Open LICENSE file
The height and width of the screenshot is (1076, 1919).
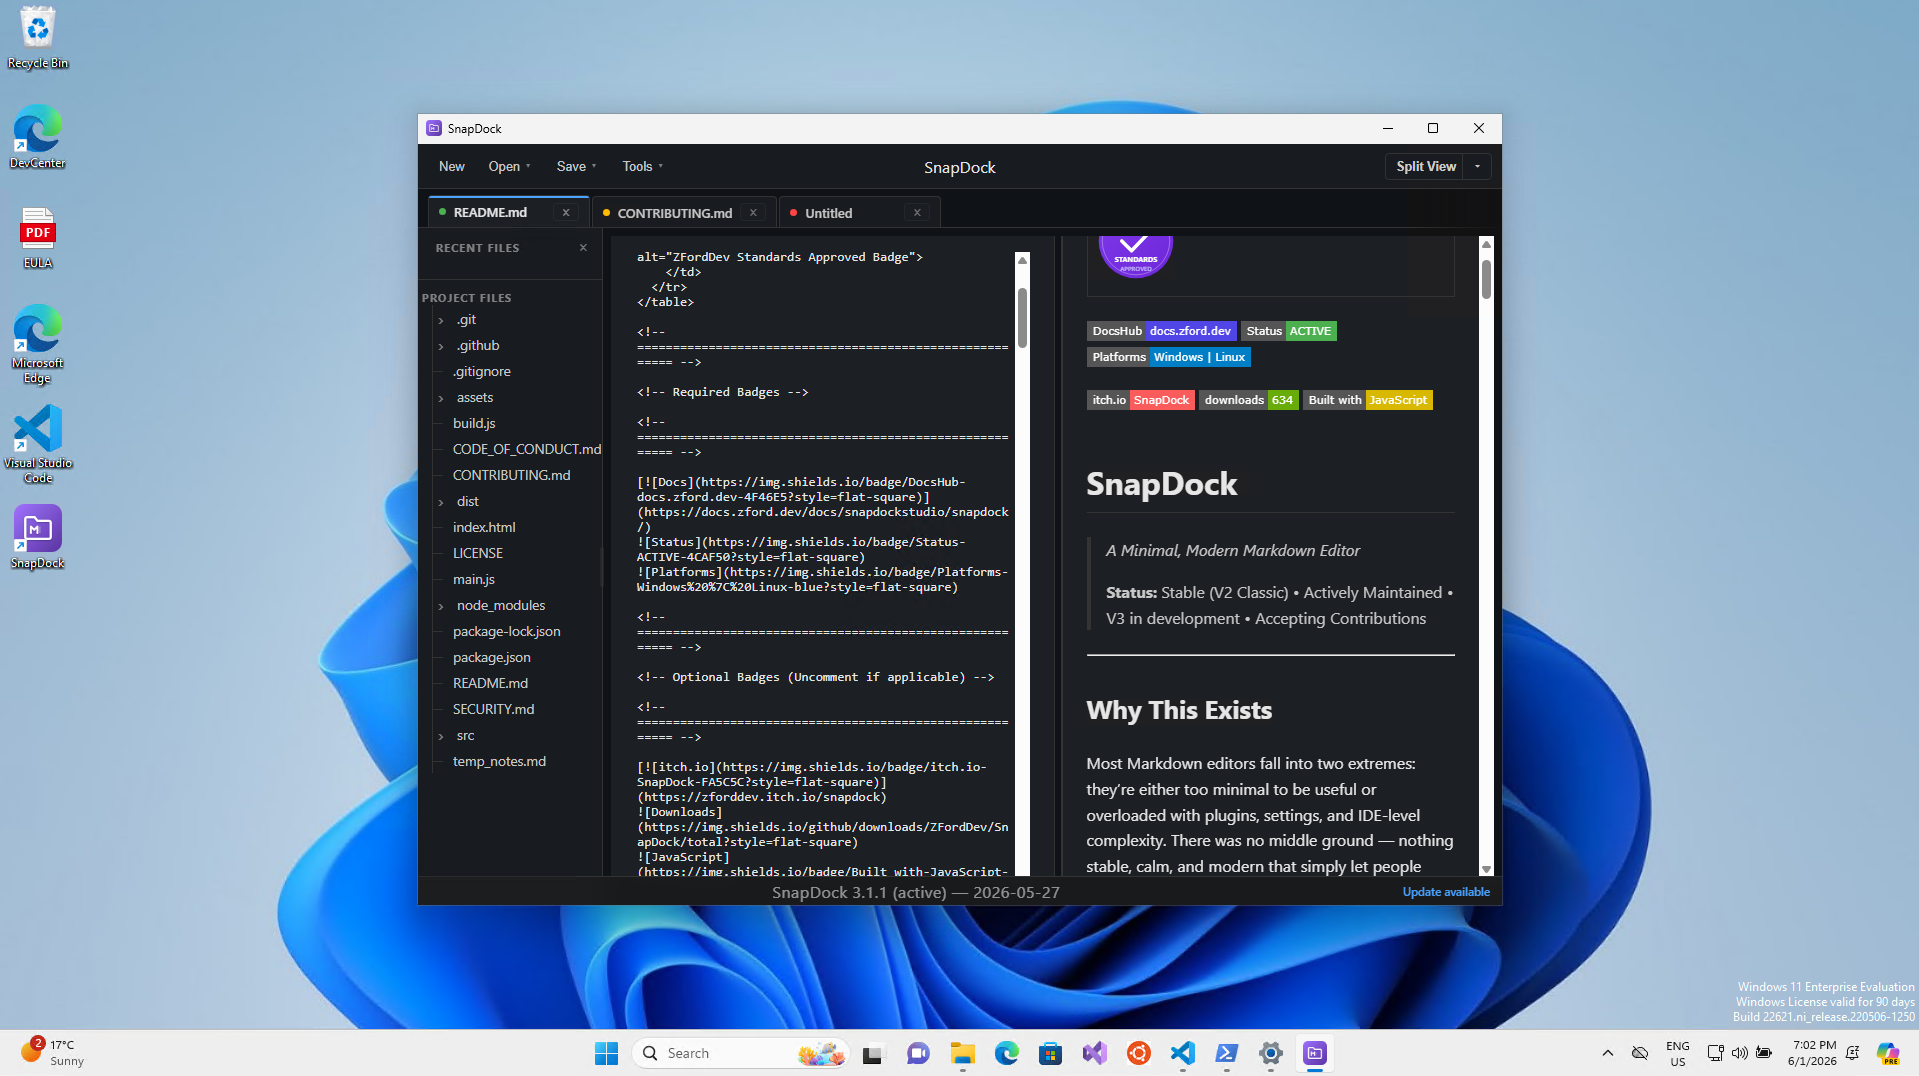pos(477,553)
